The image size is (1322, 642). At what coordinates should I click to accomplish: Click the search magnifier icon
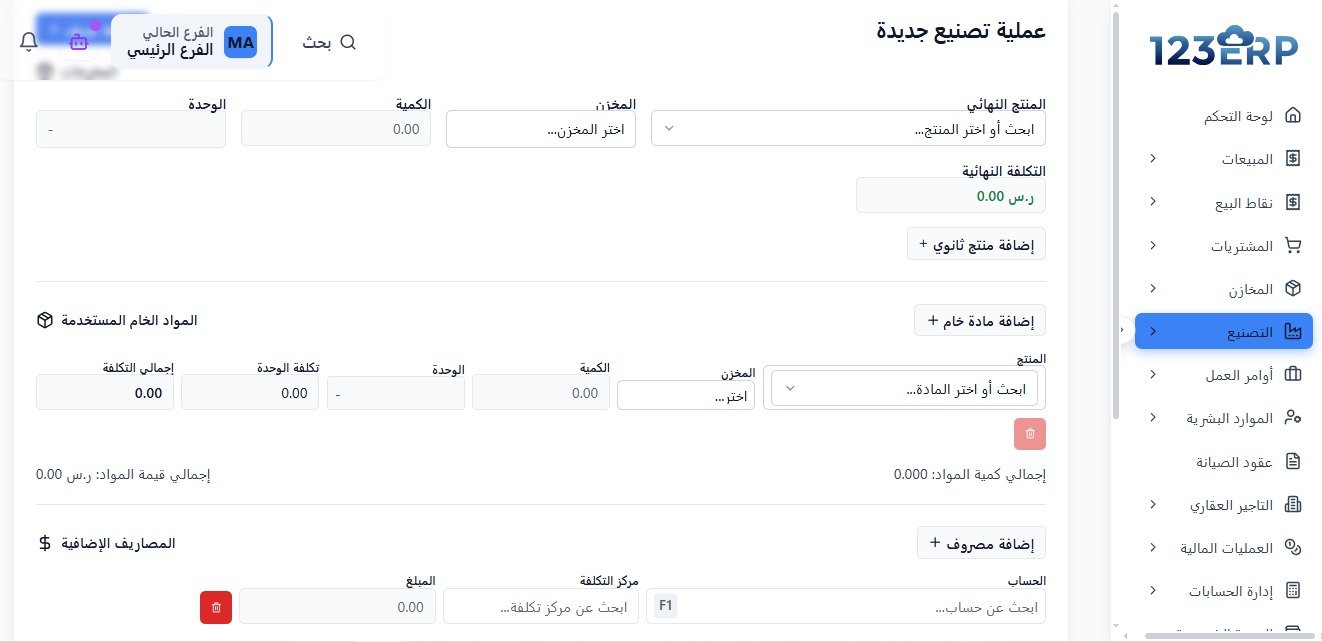[348, 42]
